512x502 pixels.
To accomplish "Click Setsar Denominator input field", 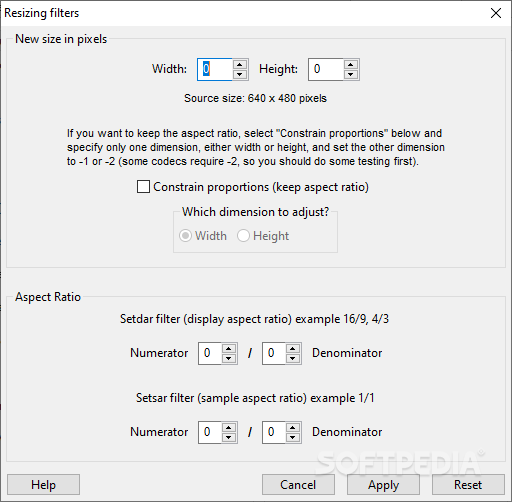I will [x=274, y=432].
